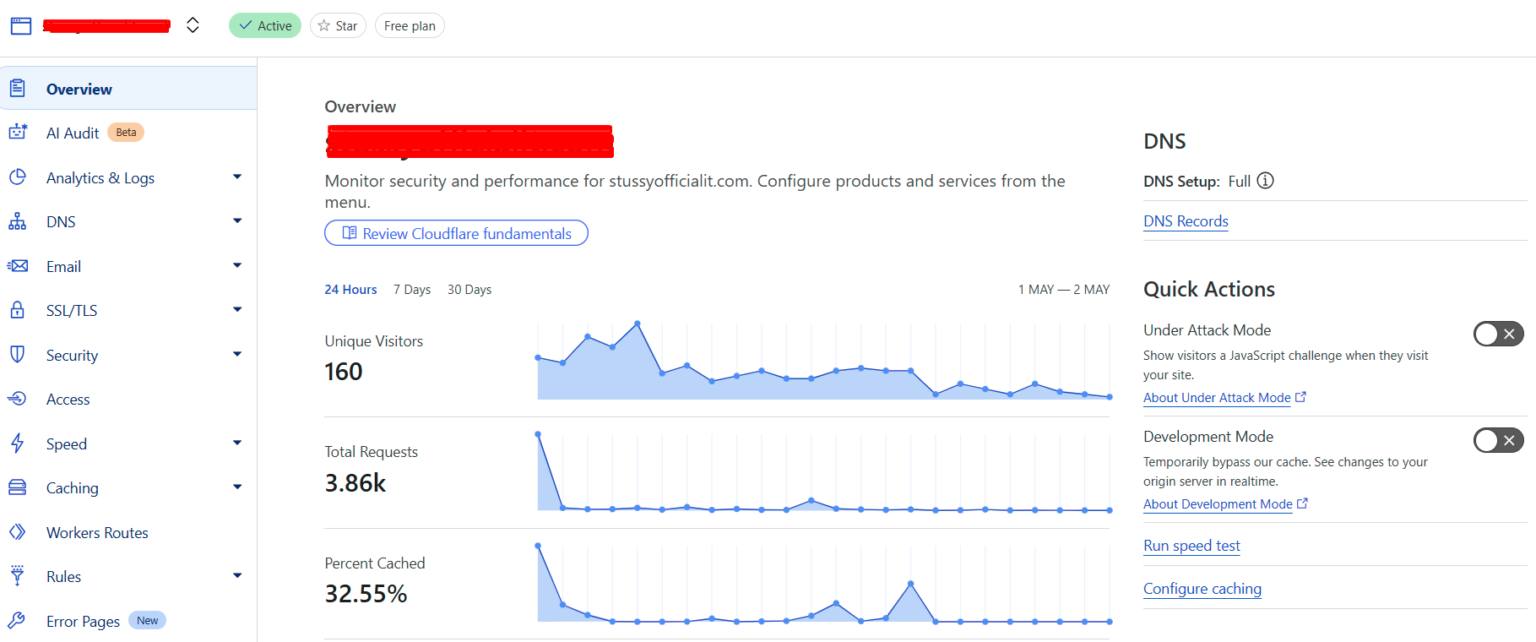Select the Workers Routes code icon

[x=19, y=532]
